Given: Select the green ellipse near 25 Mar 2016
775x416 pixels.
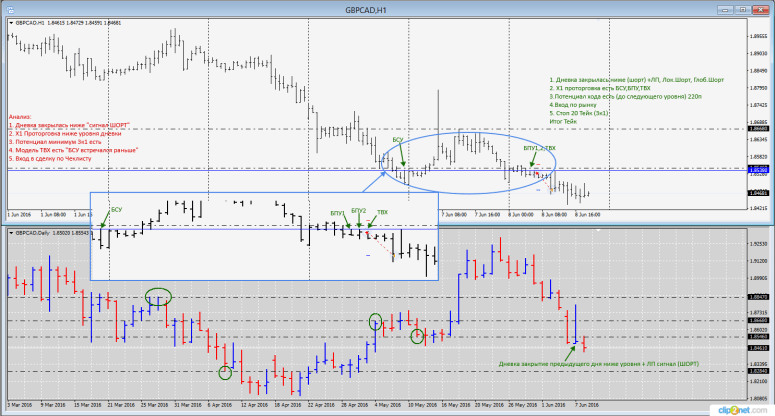Looking at the screenshot, I should point(158,296).
